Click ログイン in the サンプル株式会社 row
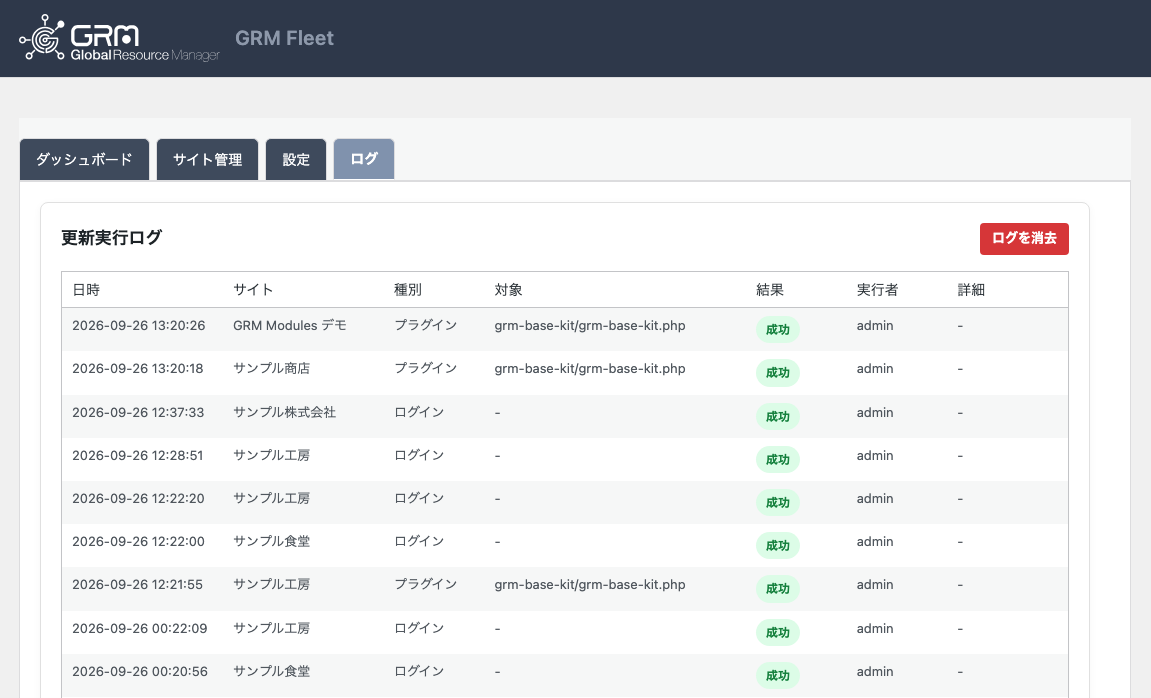This screenshot has width=1151, height=698. click(x=419, y=412)
